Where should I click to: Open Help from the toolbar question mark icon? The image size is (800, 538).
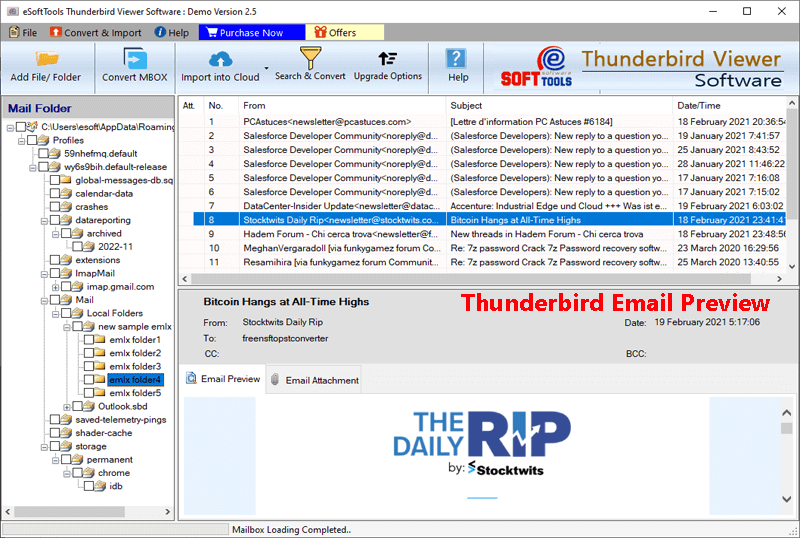pos(457,59)
